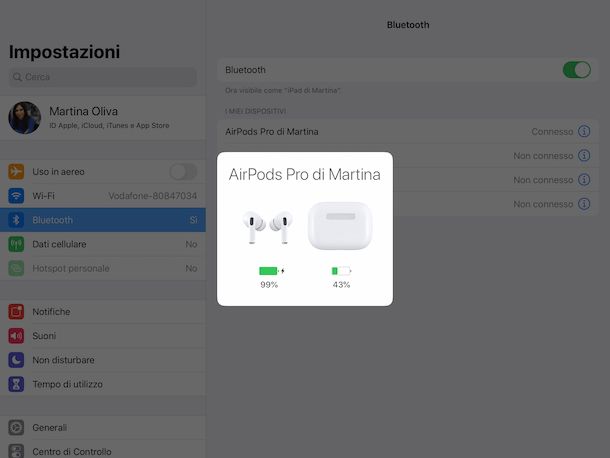
Task: Tap the Martina Oliva profile photo
Action: [25, 118]
